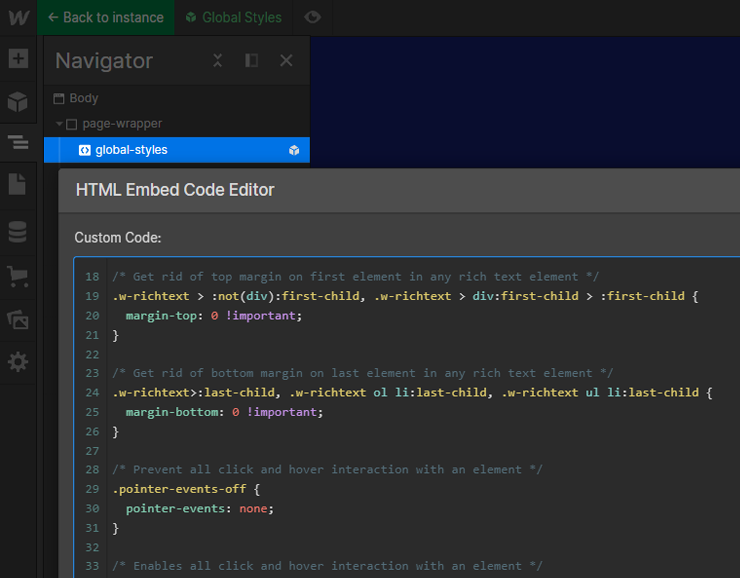
Task: Open the Pages panel
Action: (x=18, y=185)
